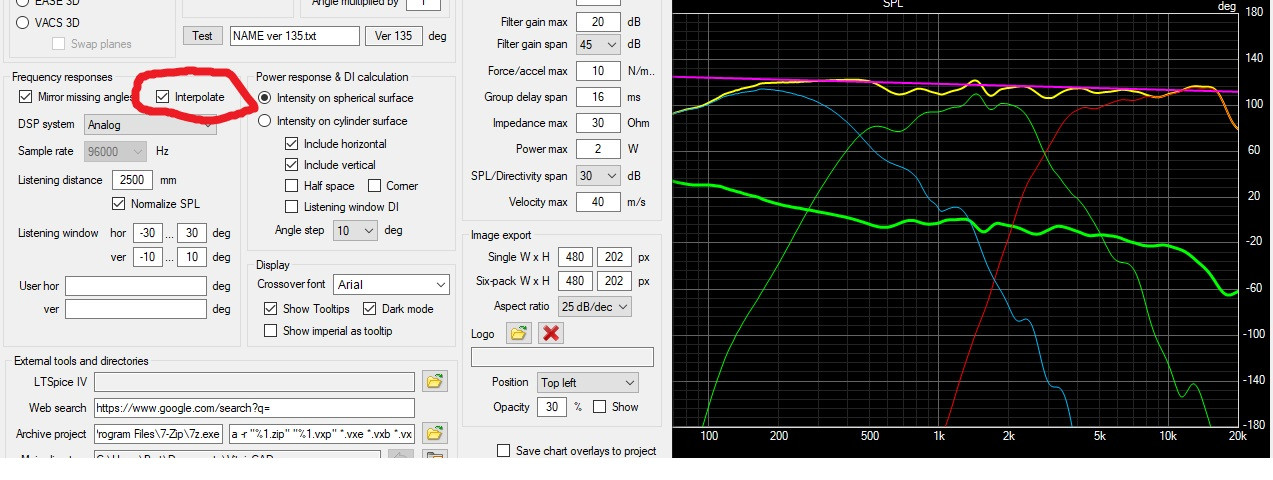Edit the Web search URL field
Screen dimensions: 1273x480
pos(254,408)
